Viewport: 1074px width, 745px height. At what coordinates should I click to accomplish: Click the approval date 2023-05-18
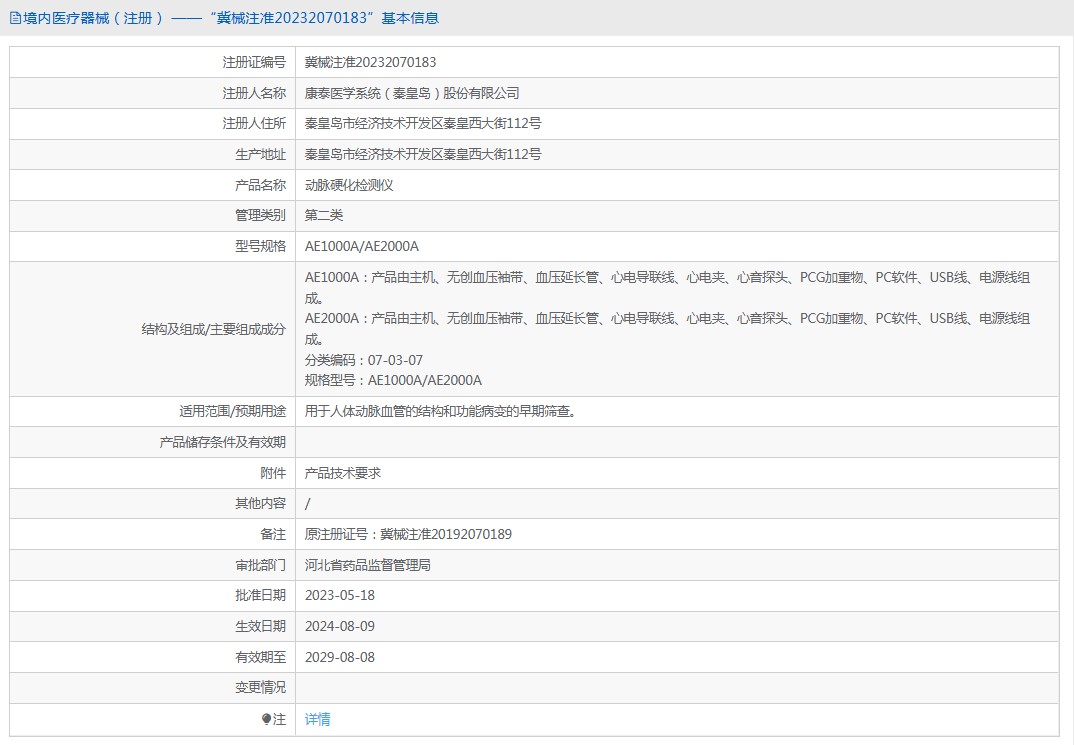[x=340, y=595]
